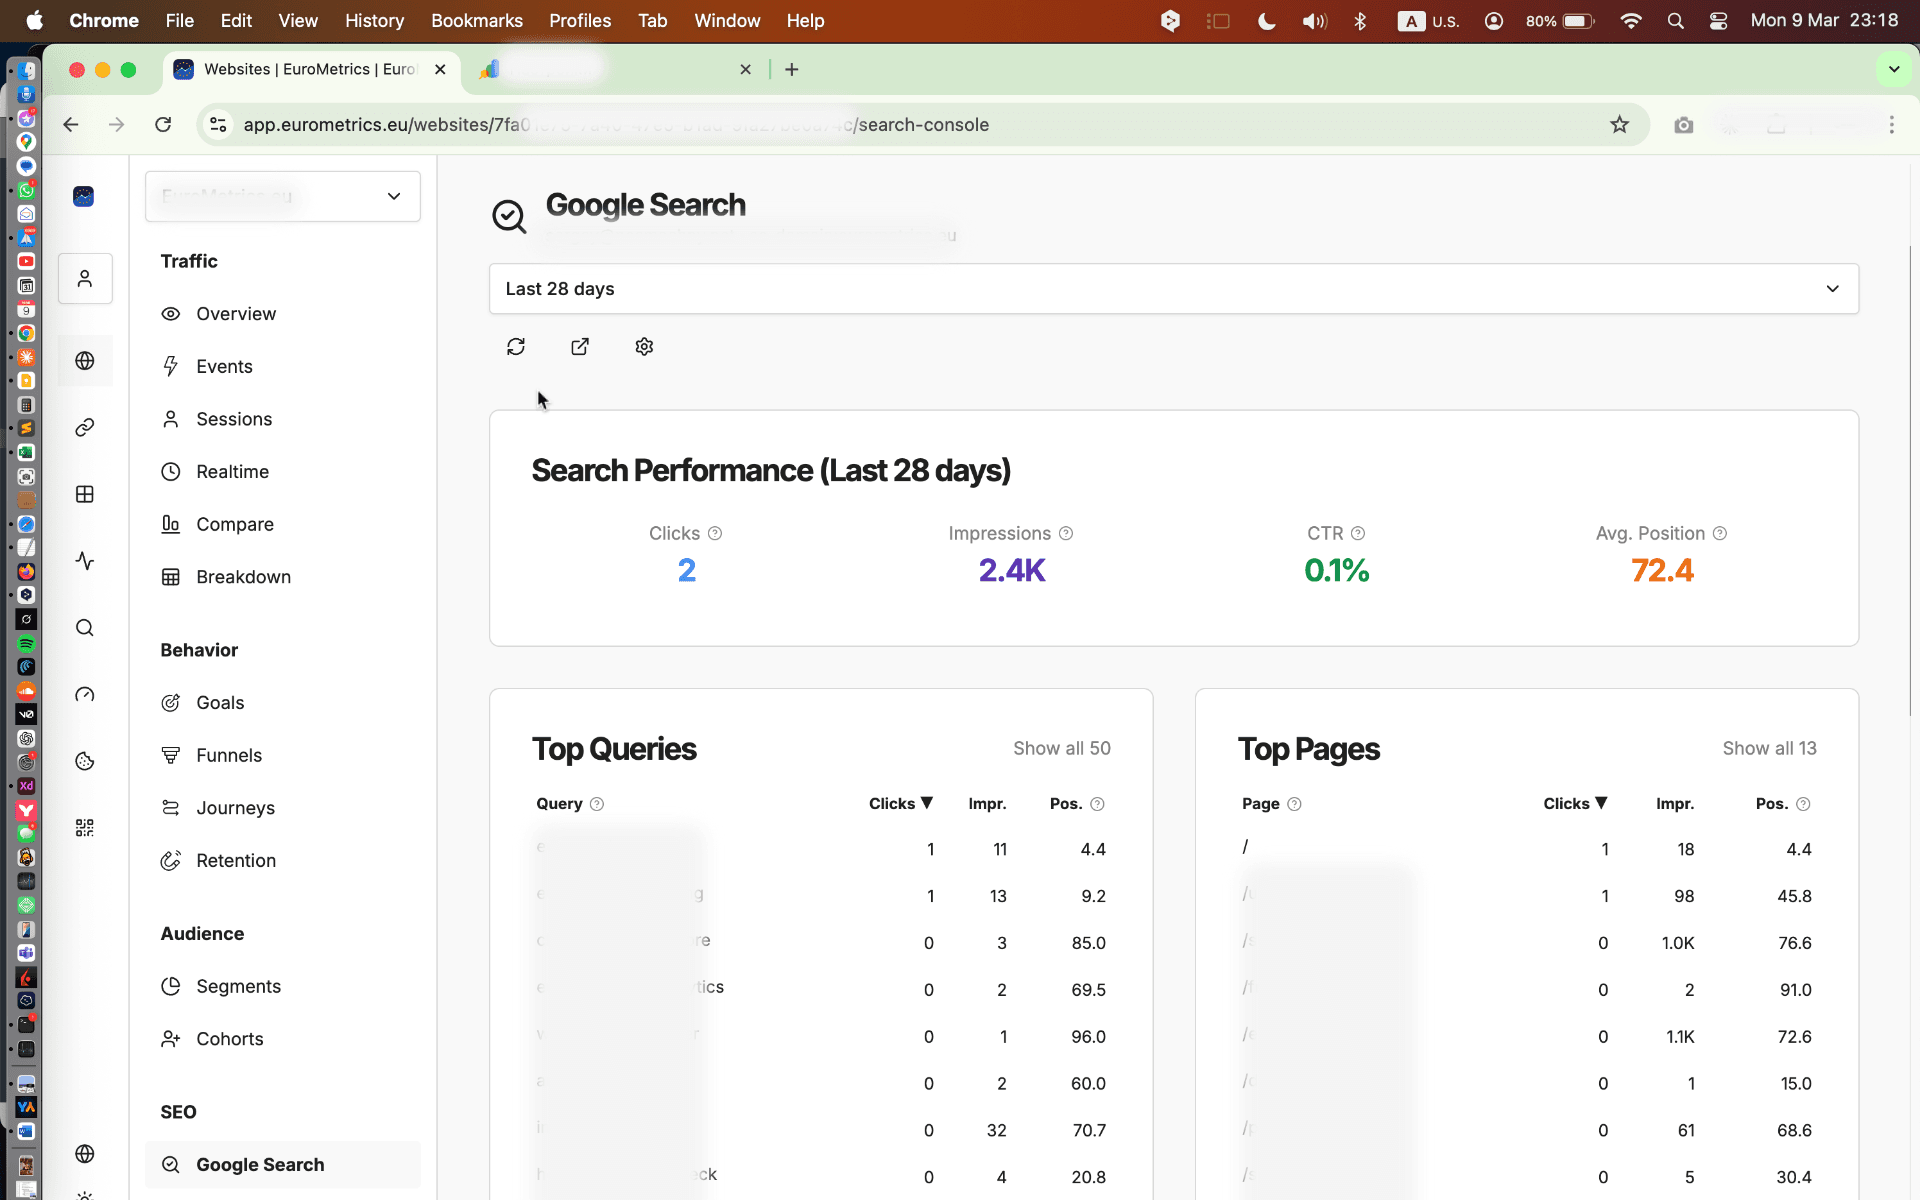Open the Bookmarks menu in the menu bar

click(x=476, y=20)
